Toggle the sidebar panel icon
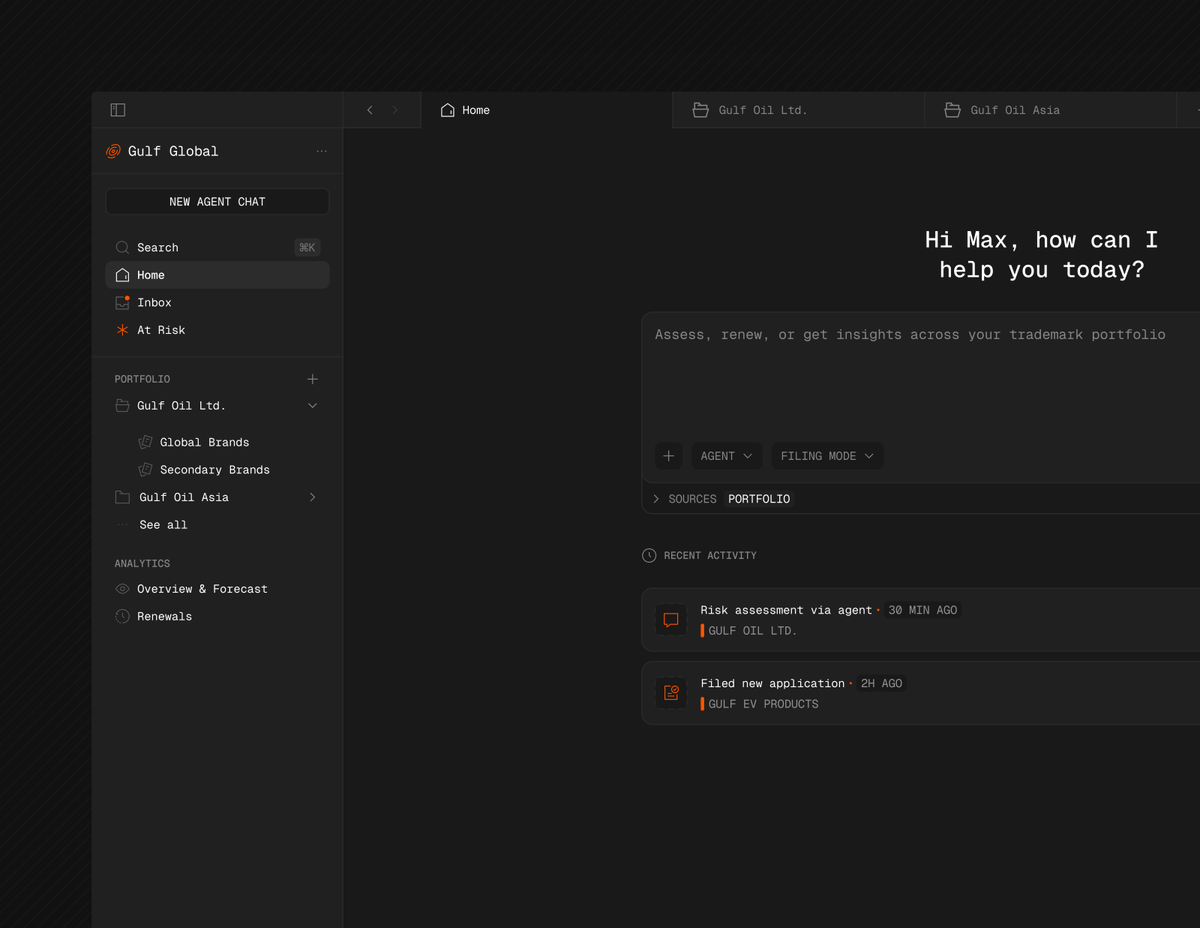1200x928 pixels. tap(118, 110)
